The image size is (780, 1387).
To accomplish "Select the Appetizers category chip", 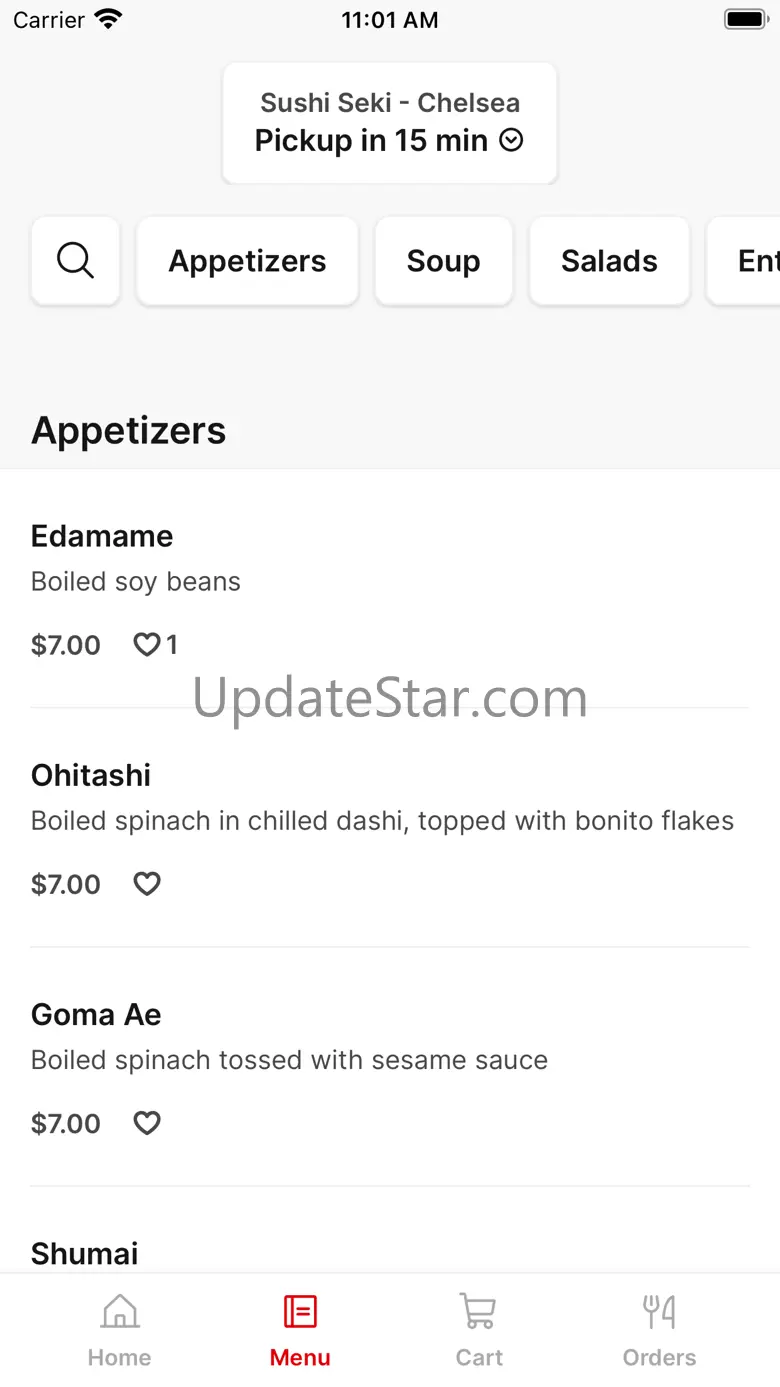I will [x=247, y=261].
